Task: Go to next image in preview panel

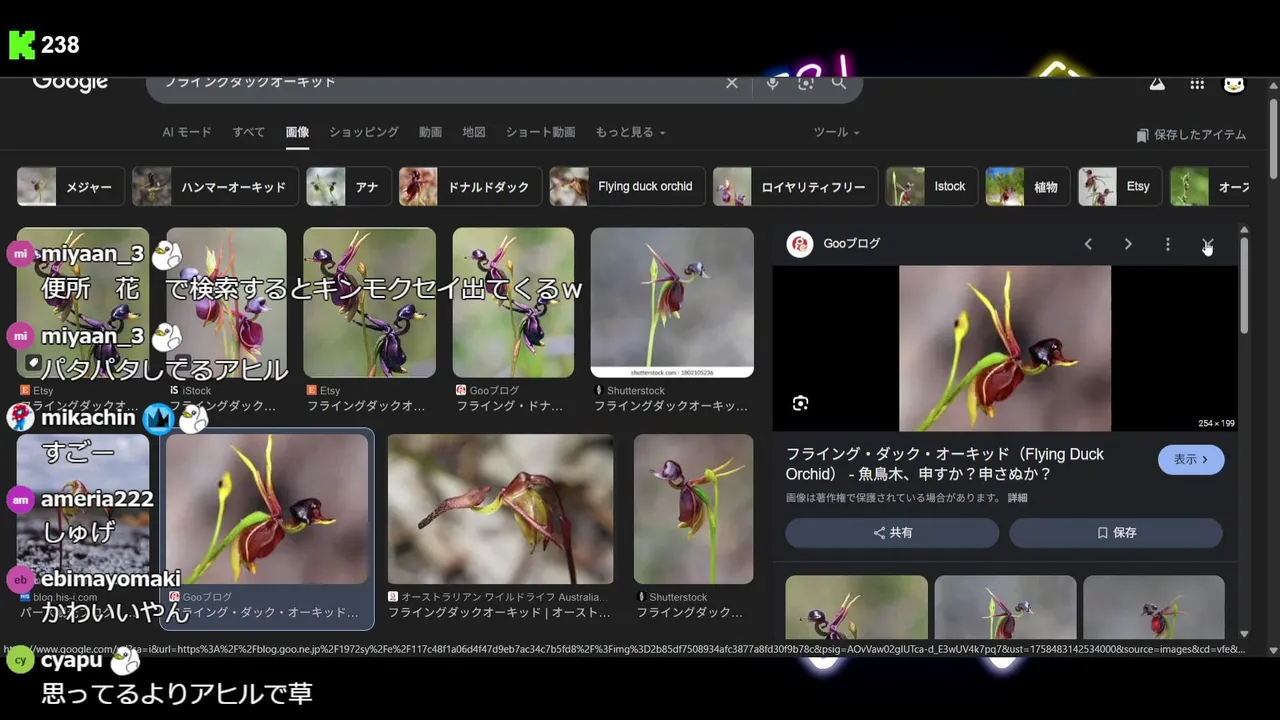Action: pos(1128,244)
